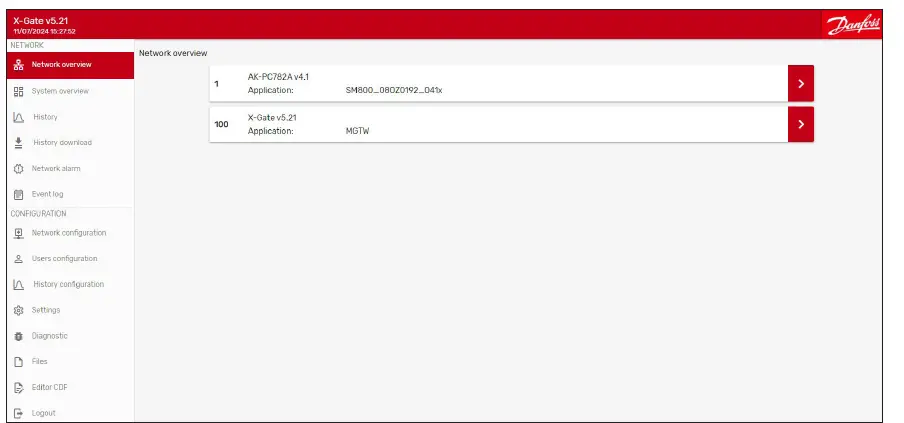
Task: Click the Diagnostic bug icon
Action: pyautogui.click(x=18, y=336)
